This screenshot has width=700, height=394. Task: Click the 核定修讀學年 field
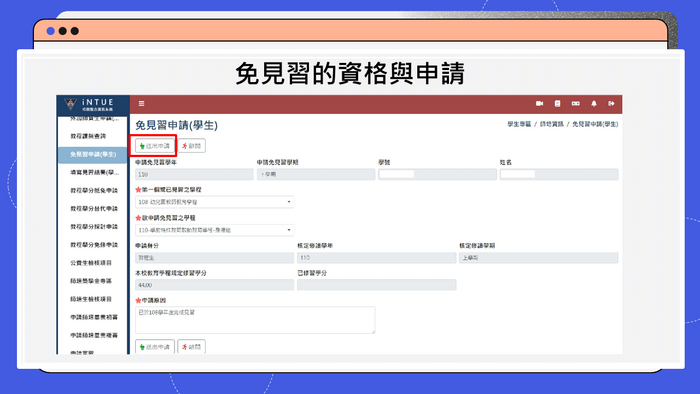(376, 258)
